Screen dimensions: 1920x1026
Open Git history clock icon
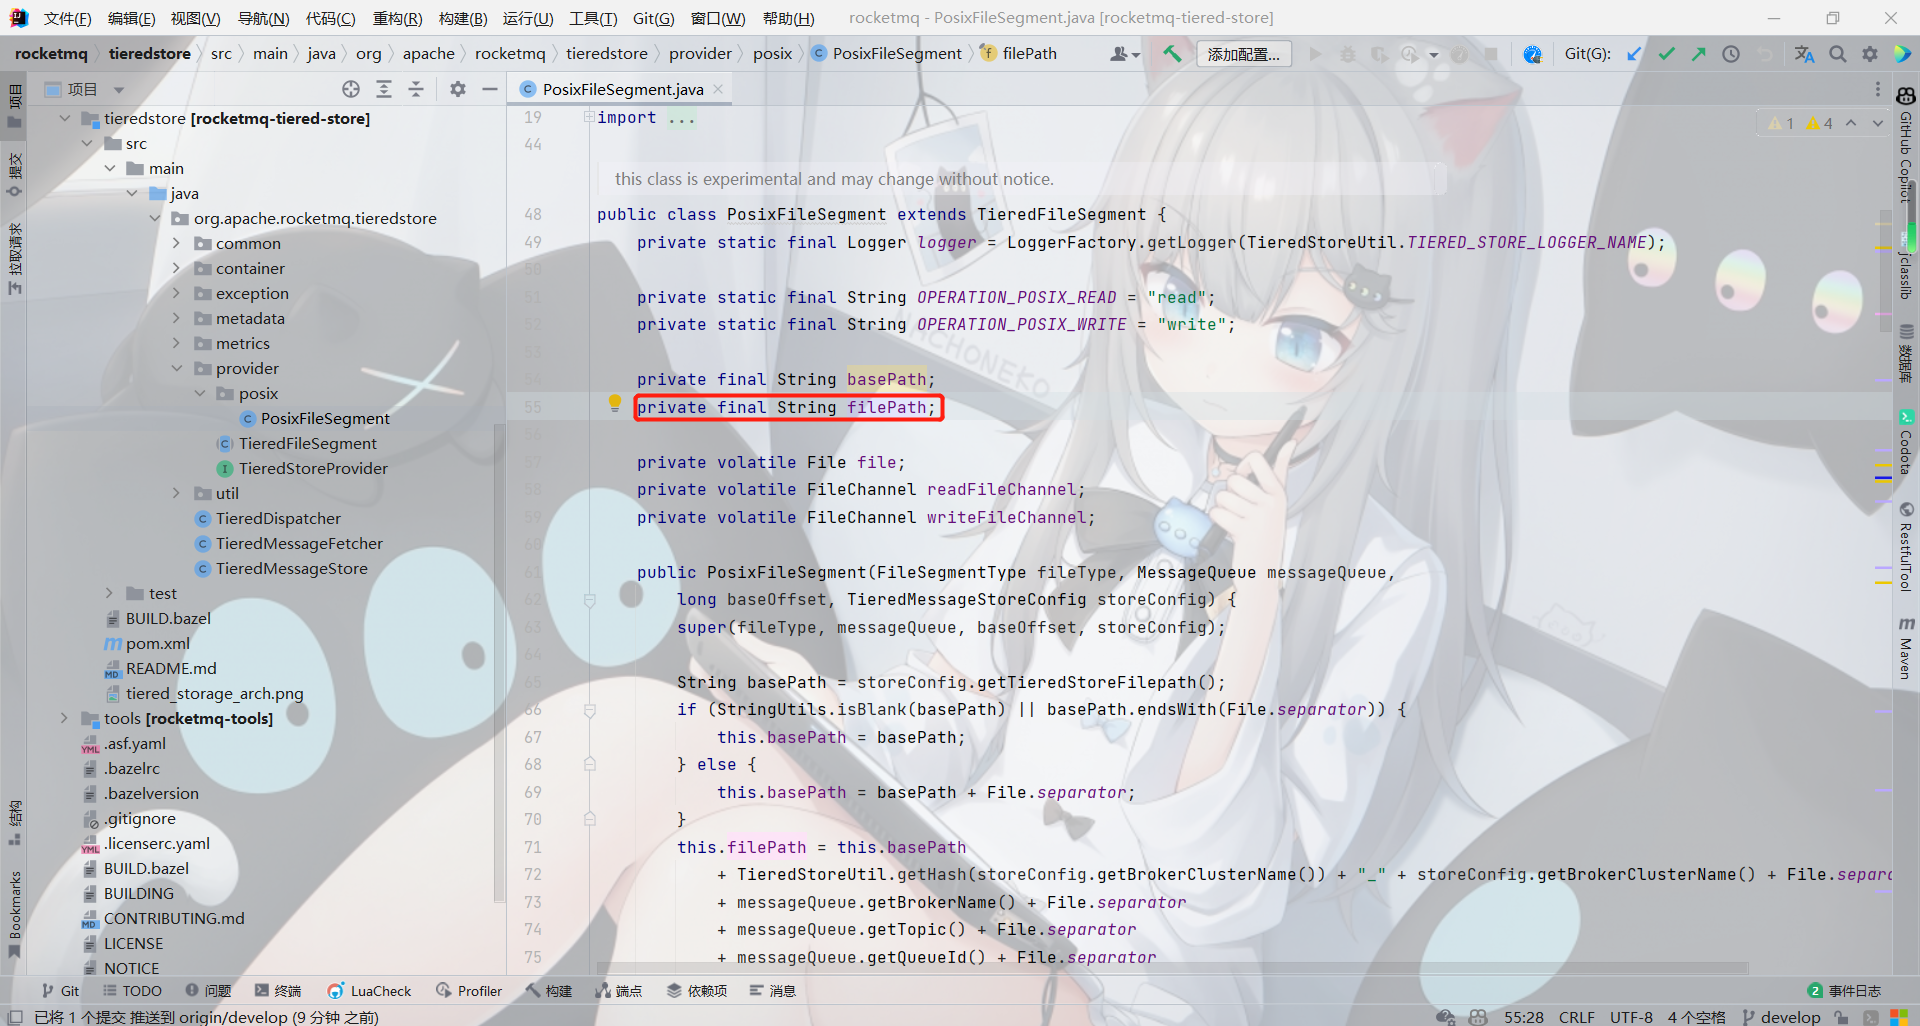[x=1730, y=54]
